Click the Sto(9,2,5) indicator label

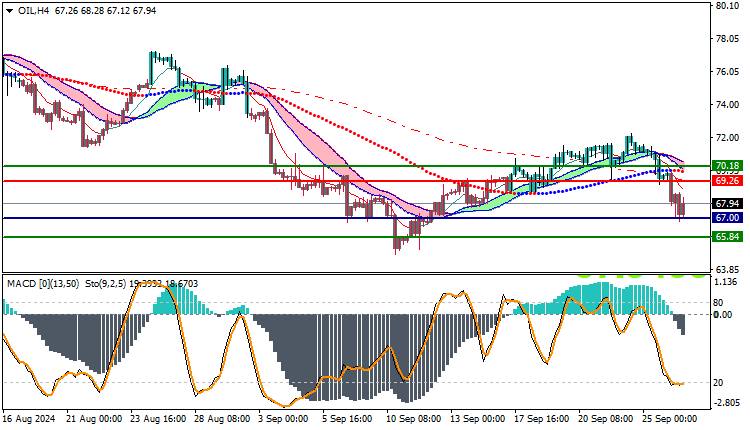coord(106,284)
